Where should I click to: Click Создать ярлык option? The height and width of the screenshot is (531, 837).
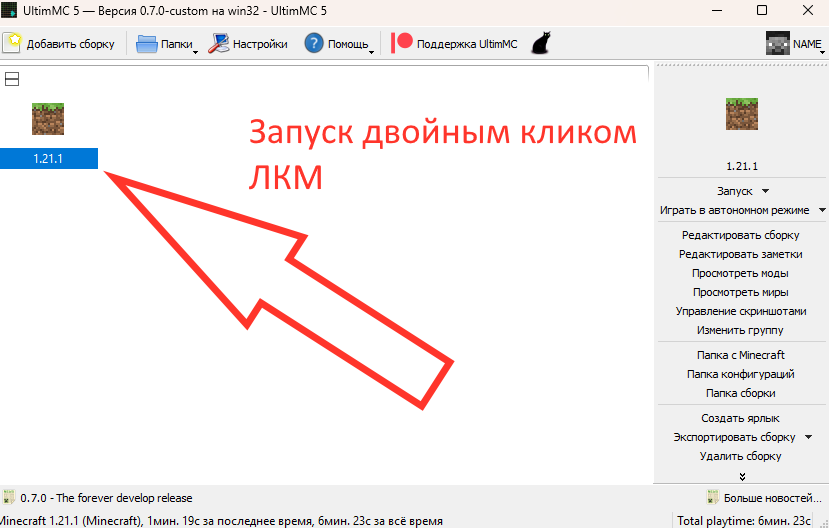740,418
